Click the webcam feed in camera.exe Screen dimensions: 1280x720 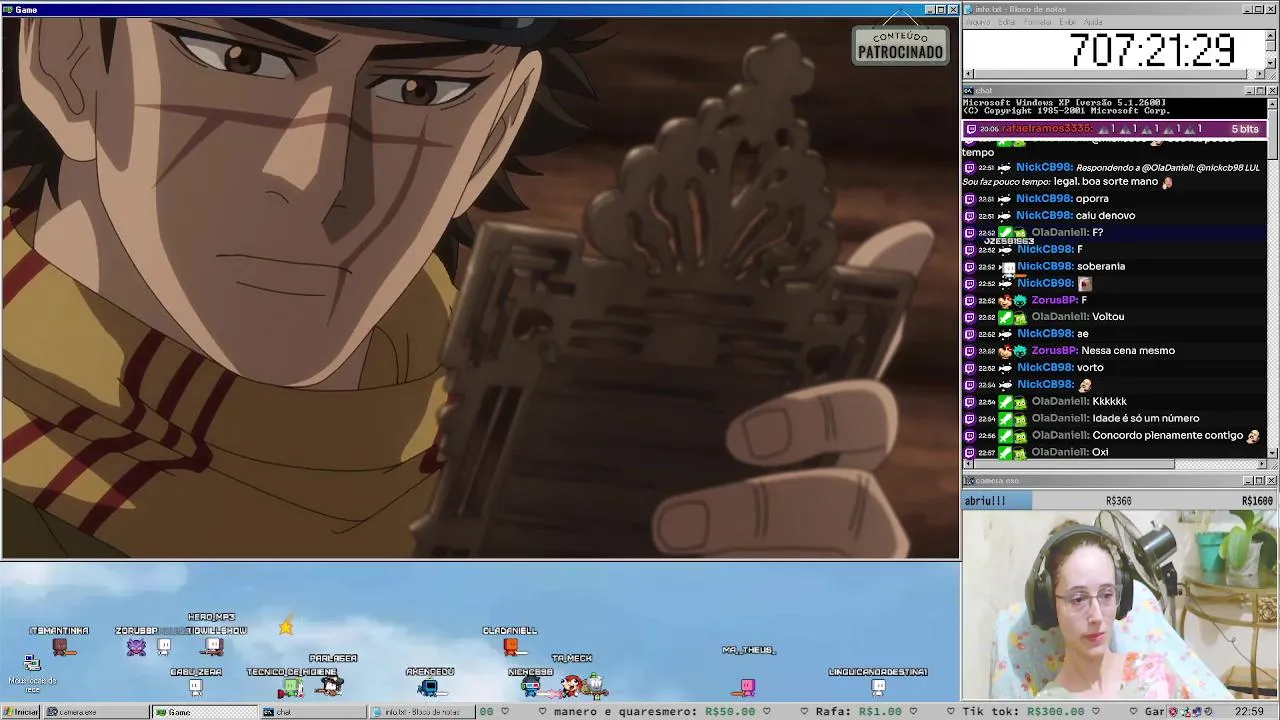click(x=1120, y=605)
